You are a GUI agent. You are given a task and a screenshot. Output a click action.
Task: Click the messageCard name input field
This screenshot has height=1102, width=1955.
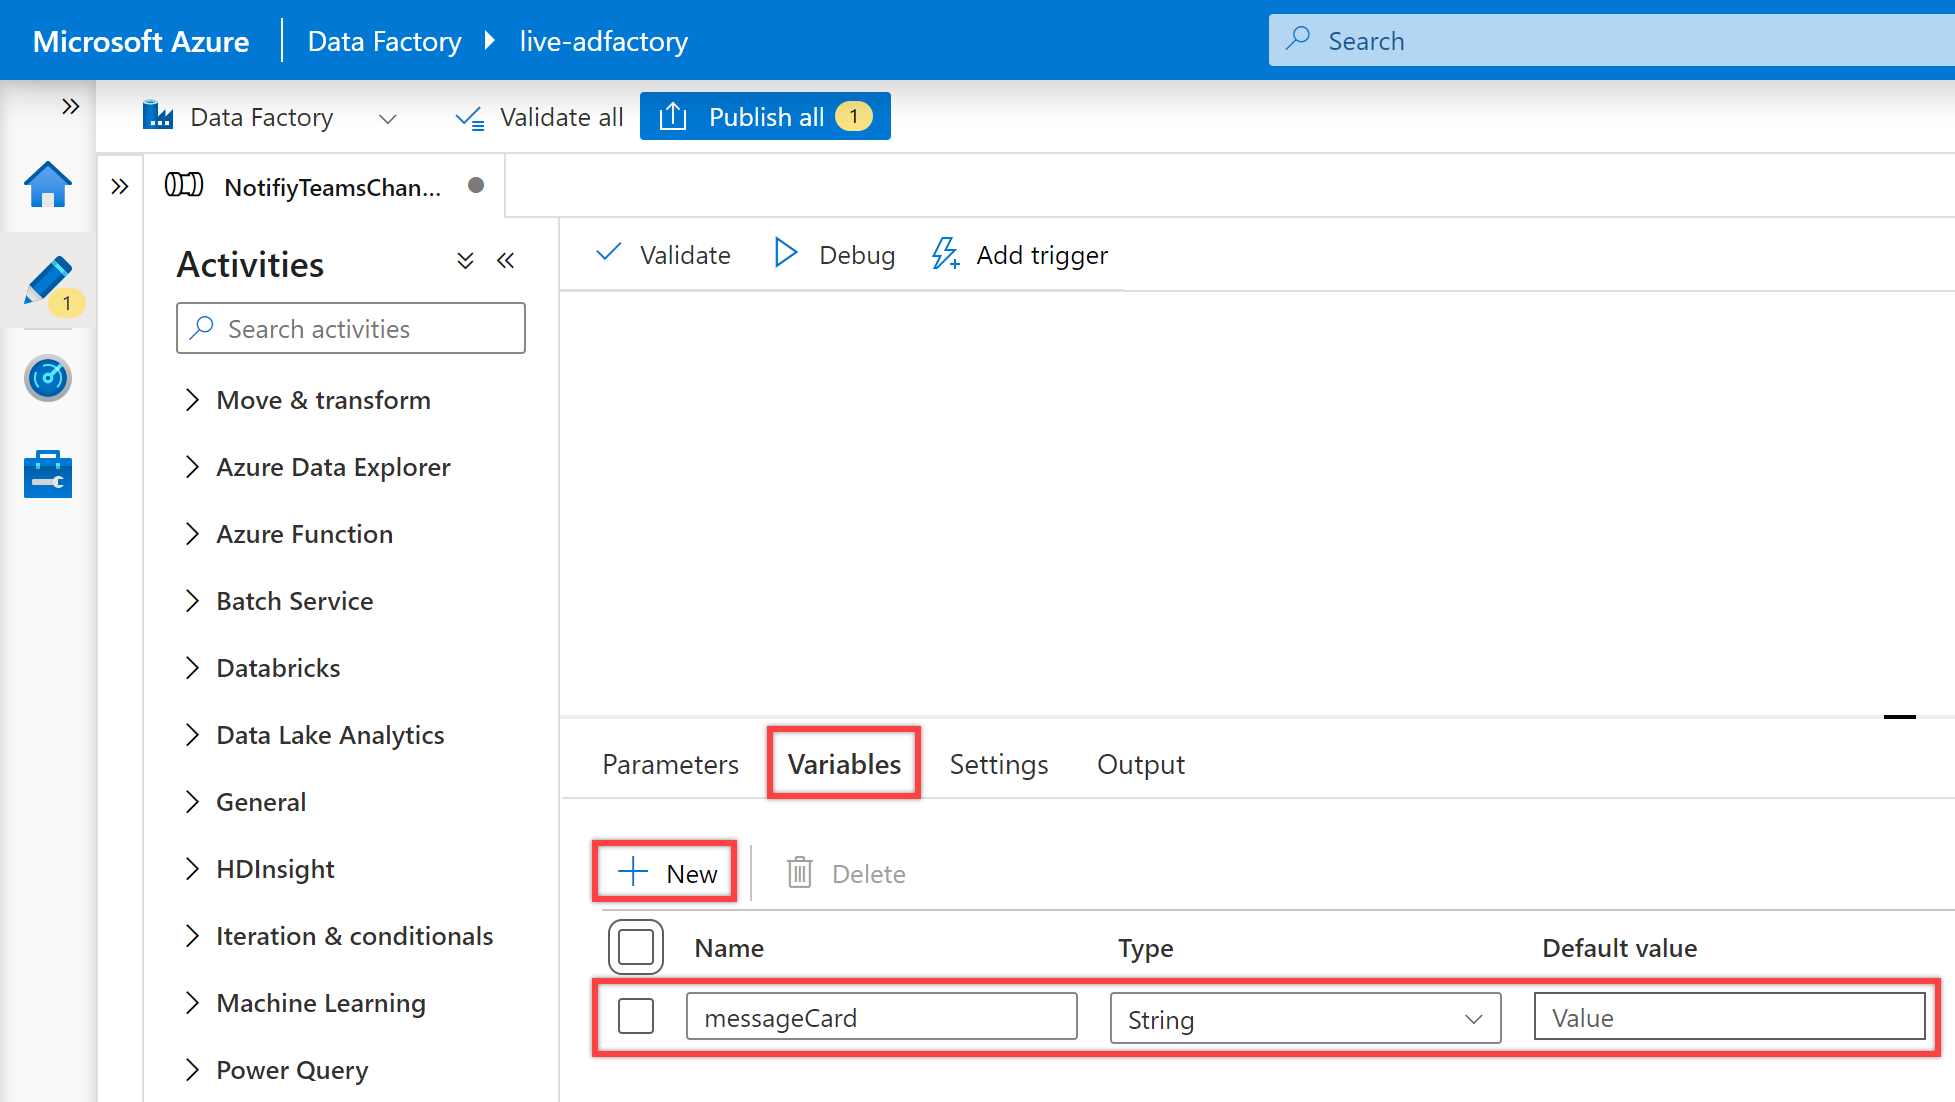tap(882, 1017)
